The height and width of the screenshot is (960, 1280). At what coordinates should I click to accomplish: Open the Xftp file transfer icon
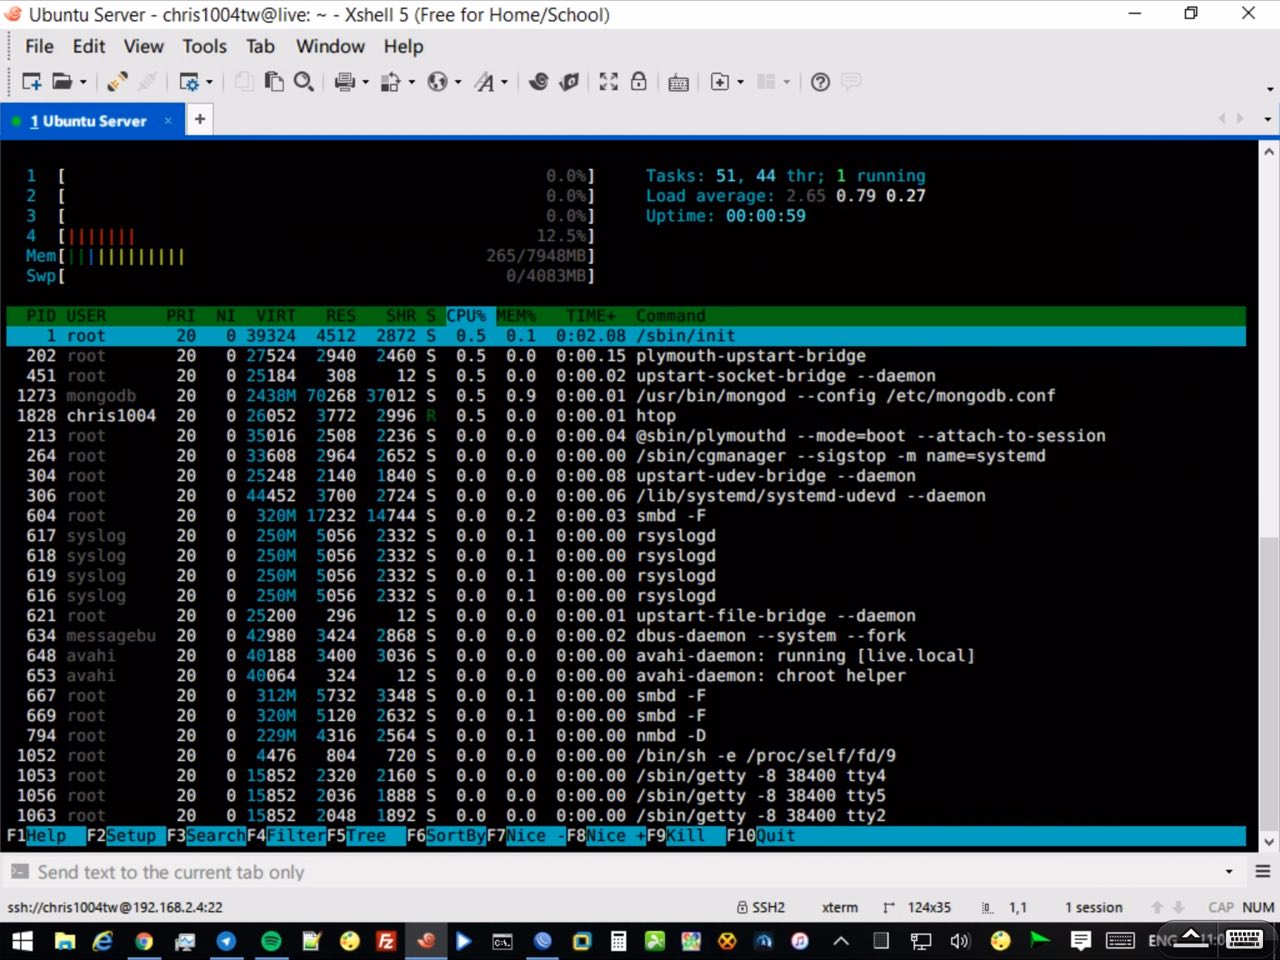click(x=569, y=82)
